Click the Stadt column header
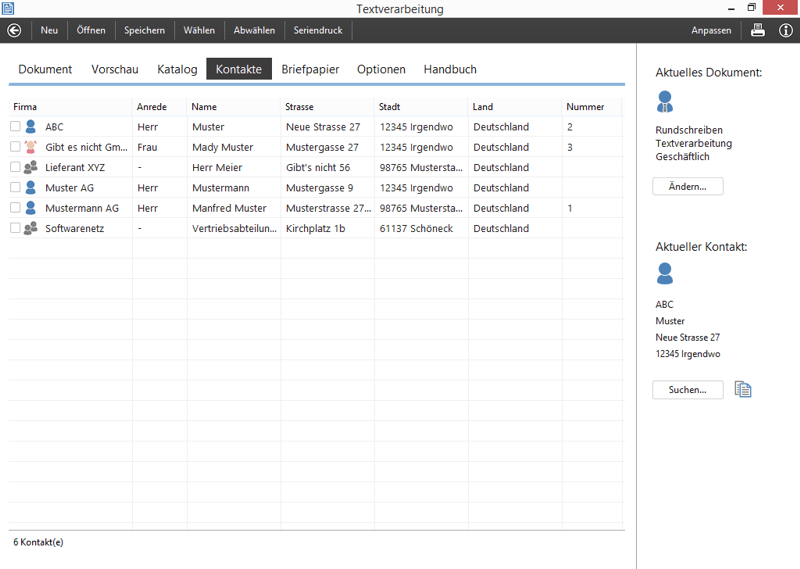Screen dimensions: 800x569 click(x=390, y=107)
